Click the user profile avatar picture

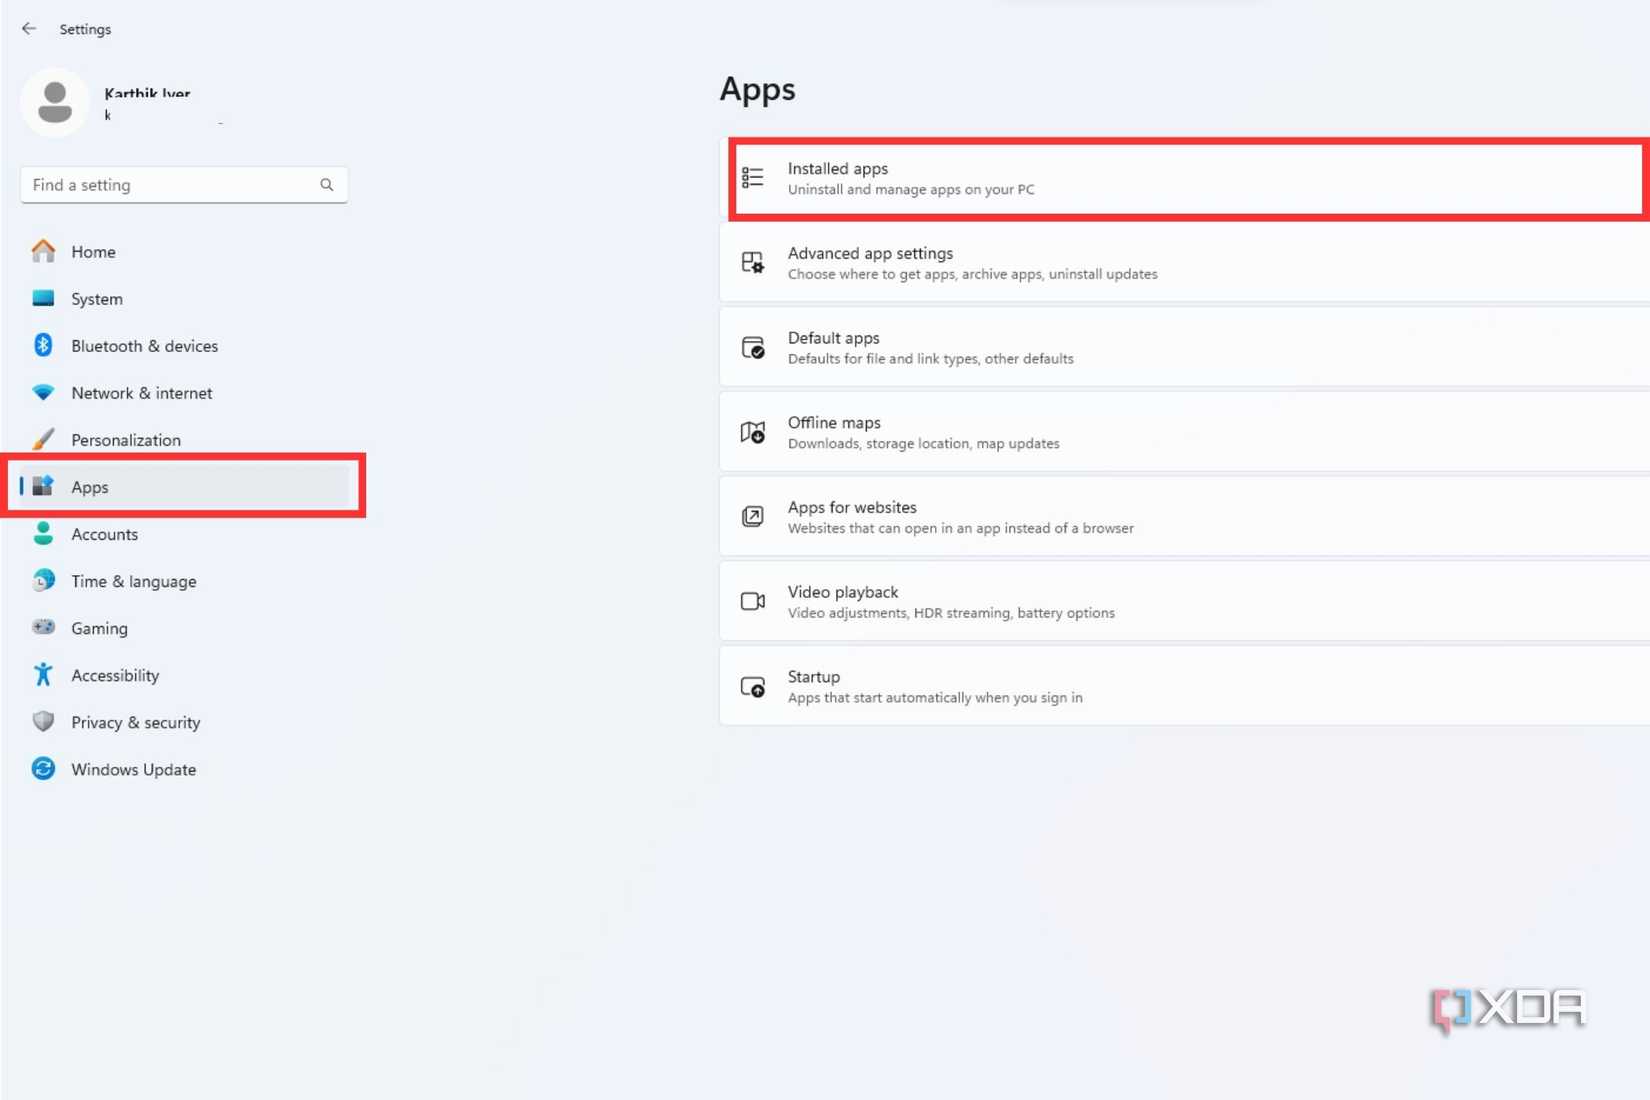[55, 102]
